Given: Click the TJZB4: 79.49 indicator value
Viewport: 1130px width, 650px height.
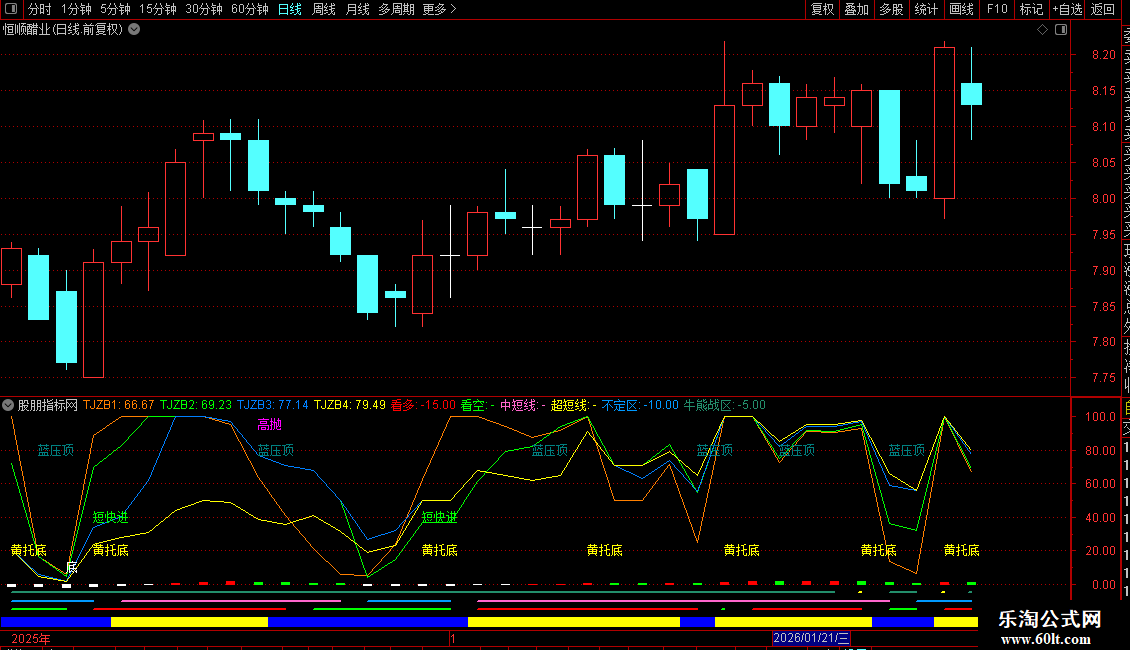Looking at the screenshot, I should [x=350, y=405].
